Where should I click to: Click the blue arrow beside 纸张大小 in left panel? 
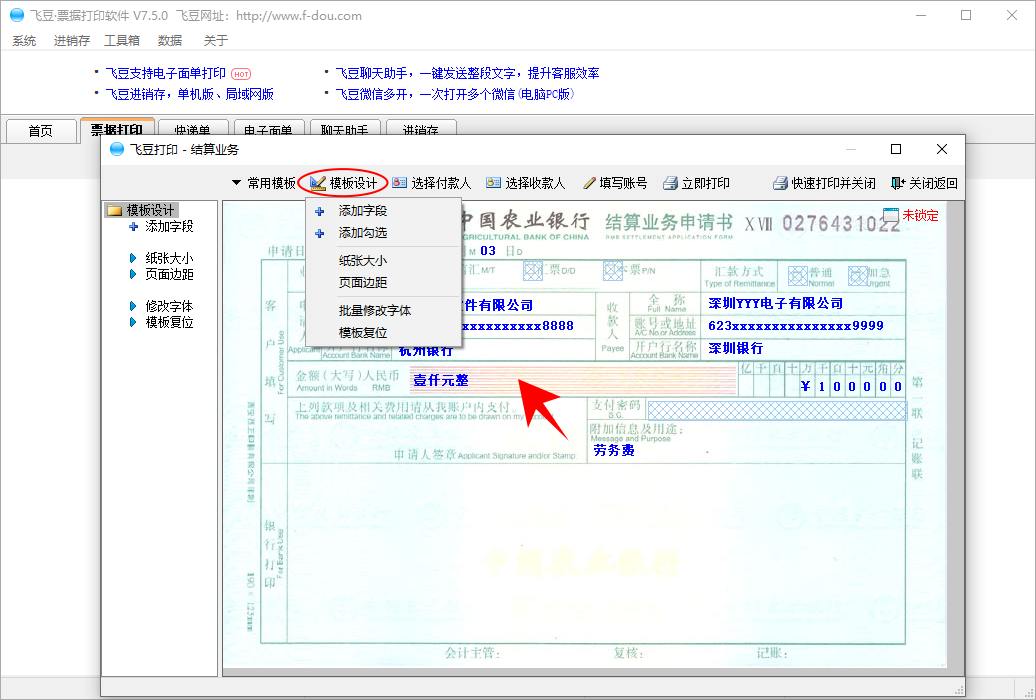click(x=133, y=258)
